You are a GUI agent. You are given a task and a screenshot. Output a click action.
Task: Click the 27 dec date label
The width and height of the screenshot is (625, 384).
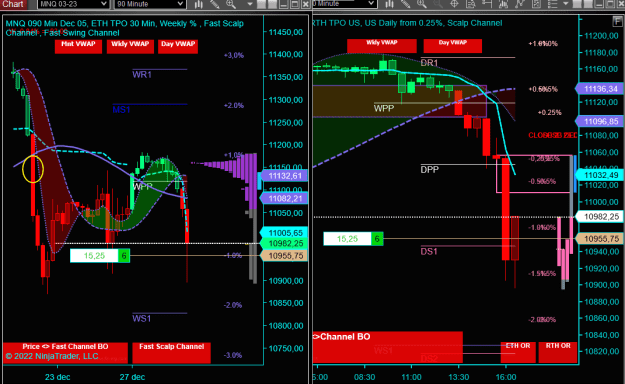(x=132, y=377)
